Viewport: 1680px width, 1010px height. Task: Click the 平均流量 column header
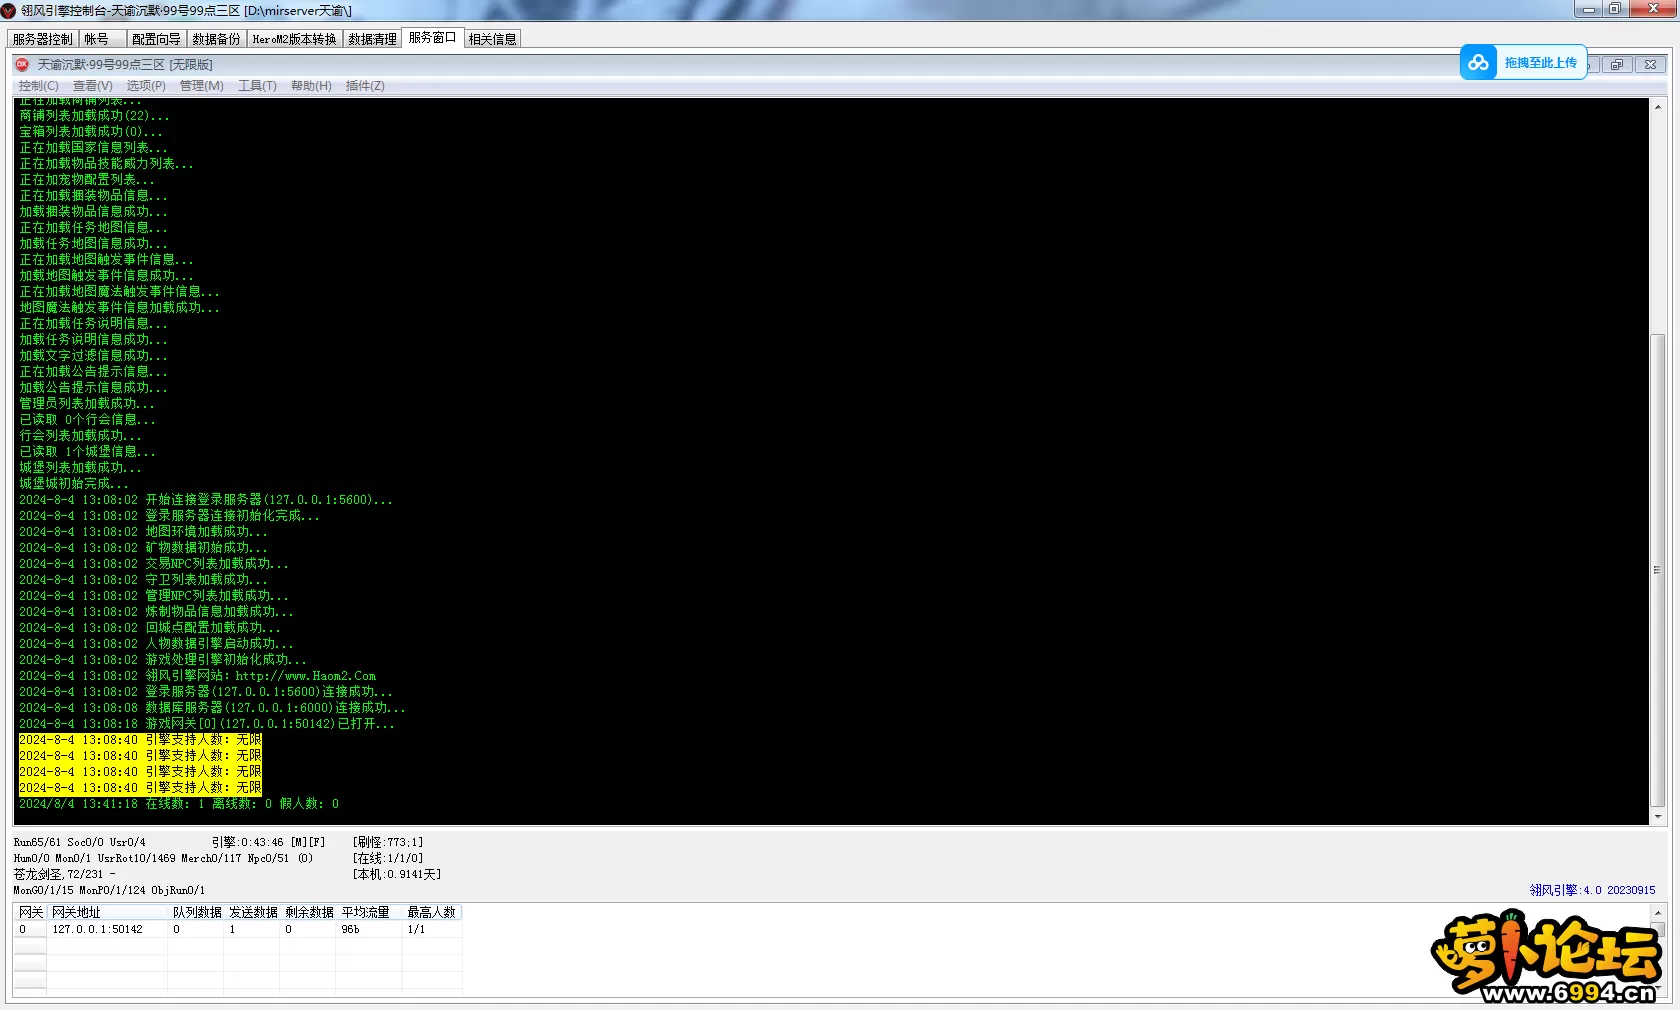pos(368,912)
